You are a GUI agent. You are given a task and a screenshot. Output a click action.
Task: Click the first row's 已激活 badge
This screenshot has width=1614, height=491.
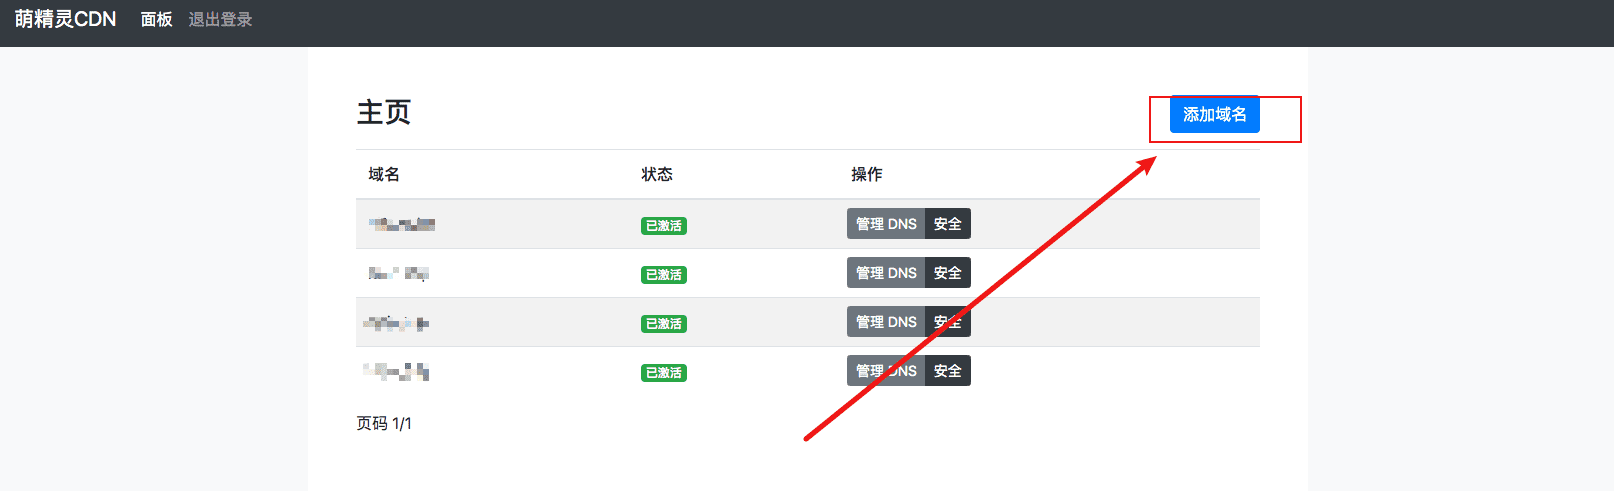664,226
